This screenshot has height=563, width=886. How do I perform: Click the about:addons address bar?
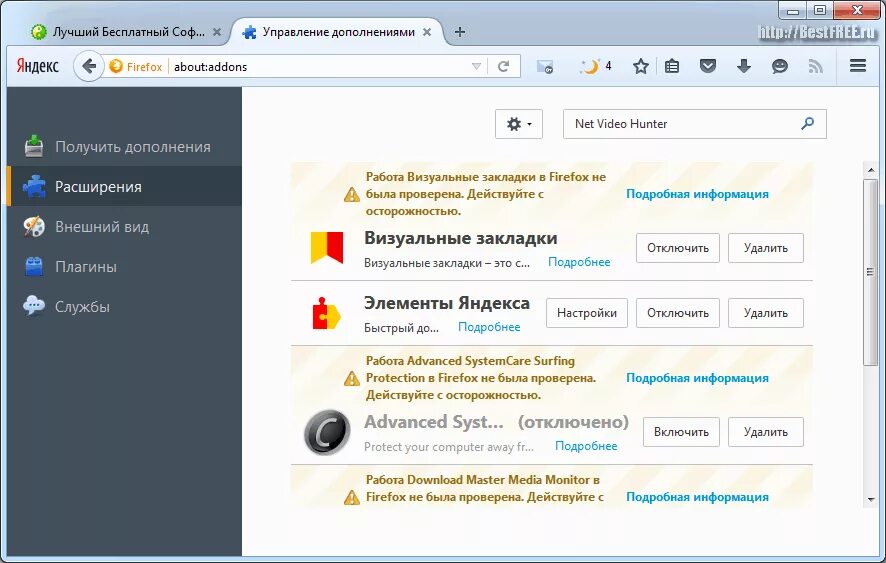(319, 67)
